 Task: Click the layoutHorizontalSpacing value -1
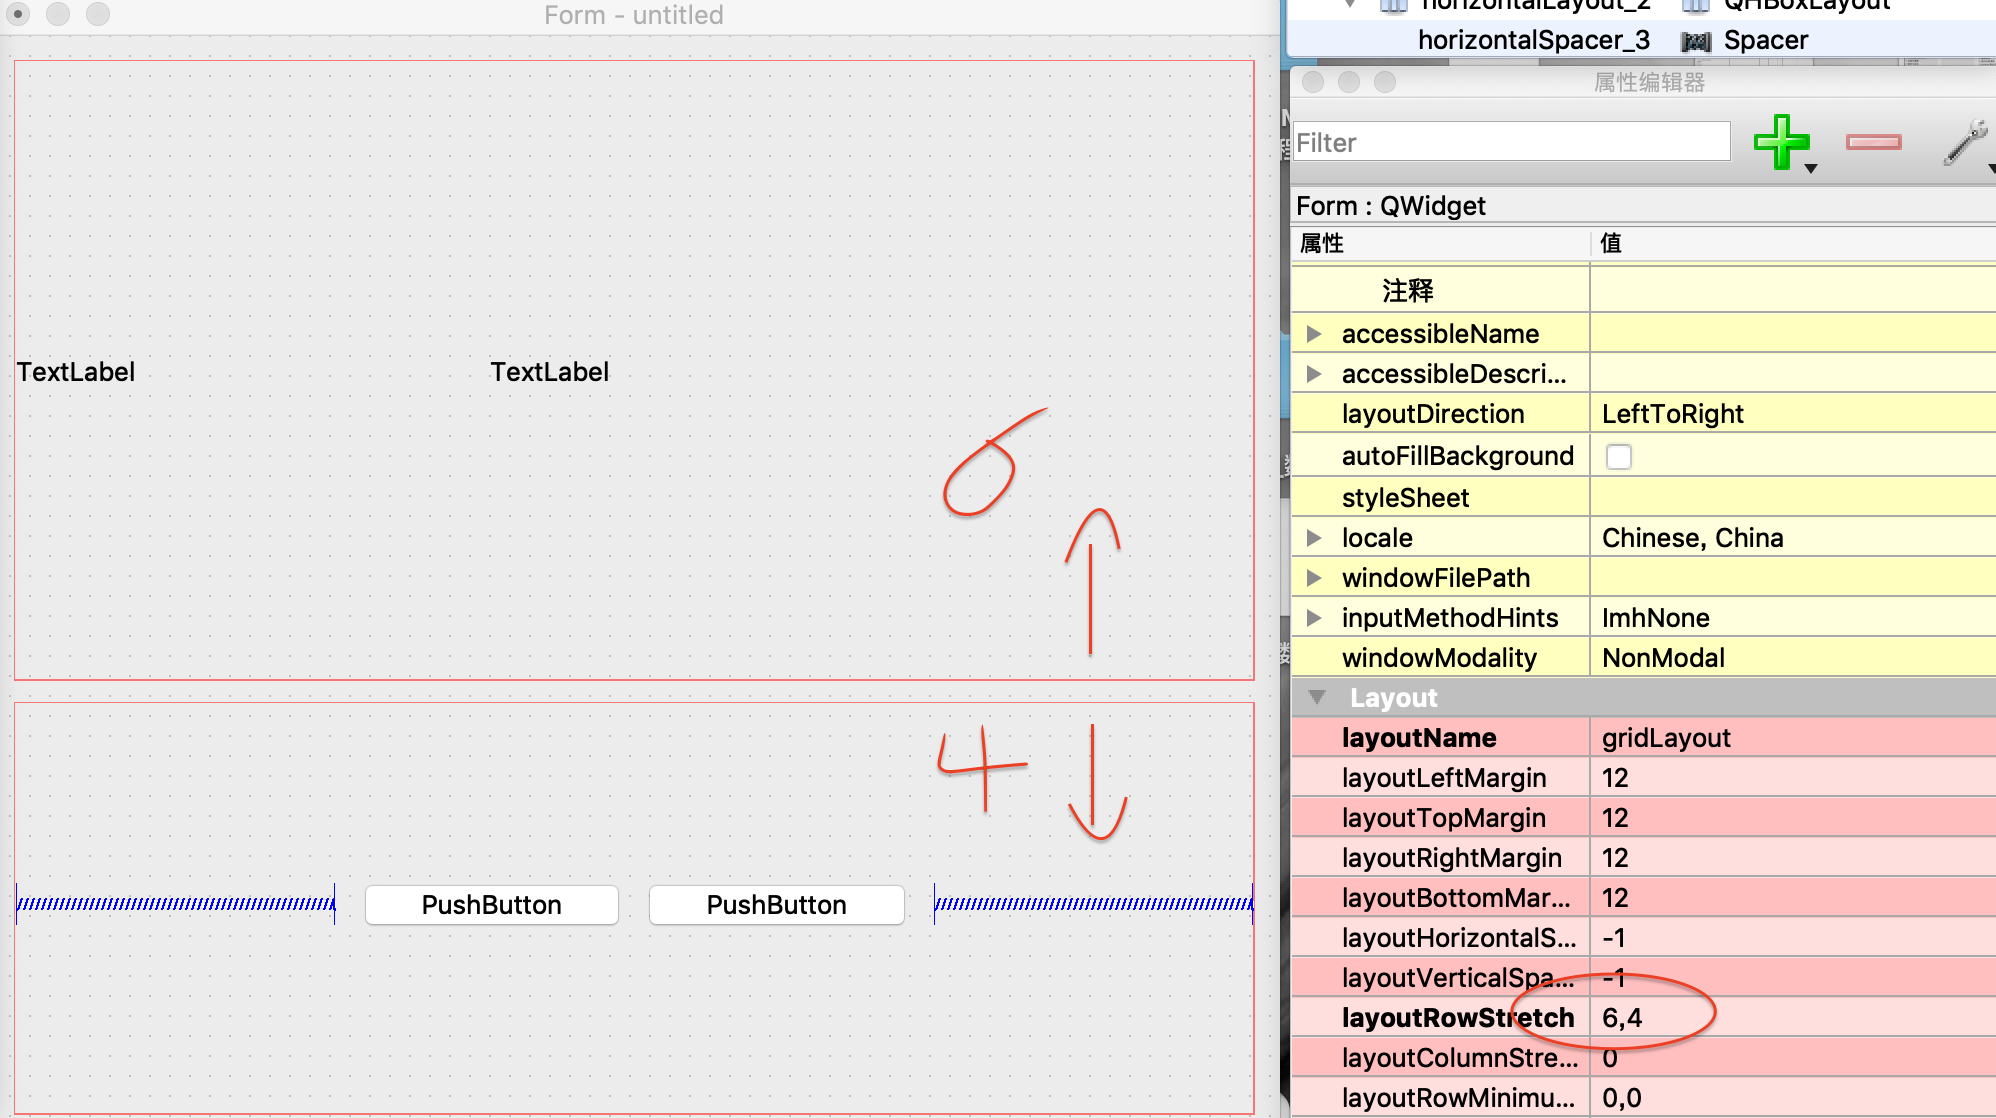pyautogui.click(x=1613, y=938)
